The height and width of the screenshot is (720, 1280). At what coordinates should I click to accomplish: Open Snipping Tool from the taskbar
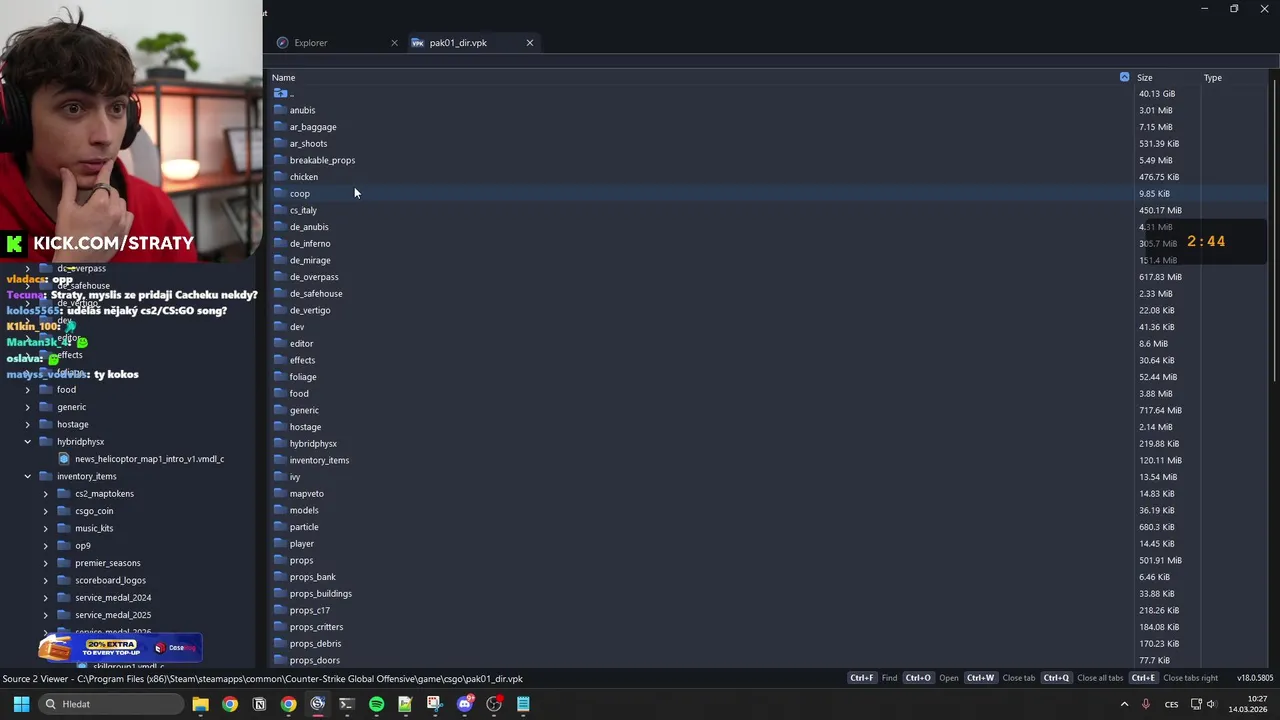pos(434,704)
